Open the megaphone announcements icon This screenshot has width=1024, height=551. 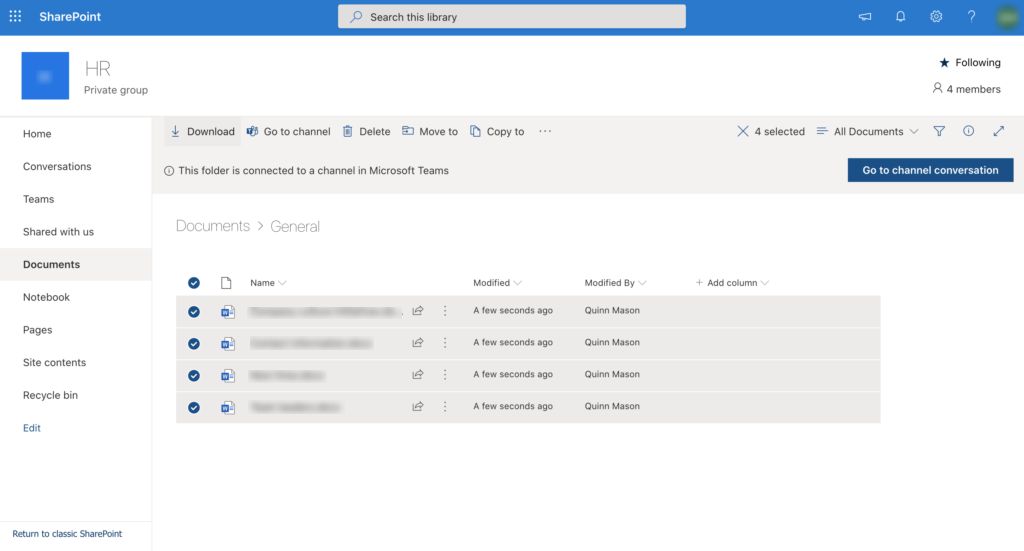(x=865, y=17)
